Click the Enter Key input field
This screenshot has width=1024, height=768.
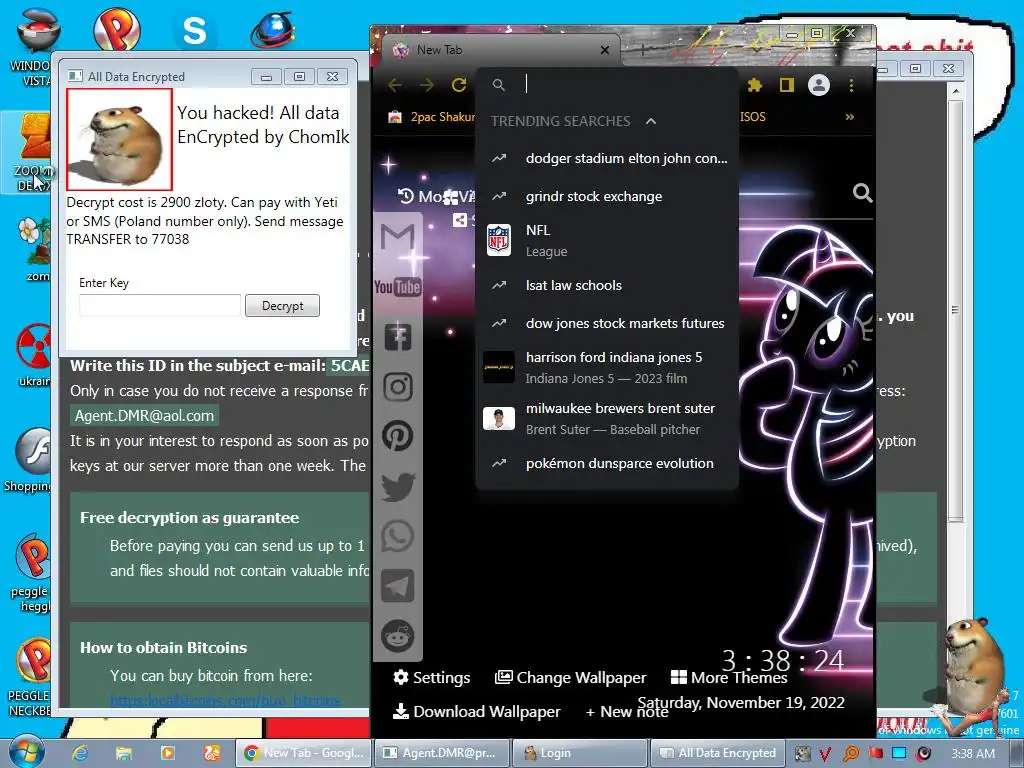point(160,306)
